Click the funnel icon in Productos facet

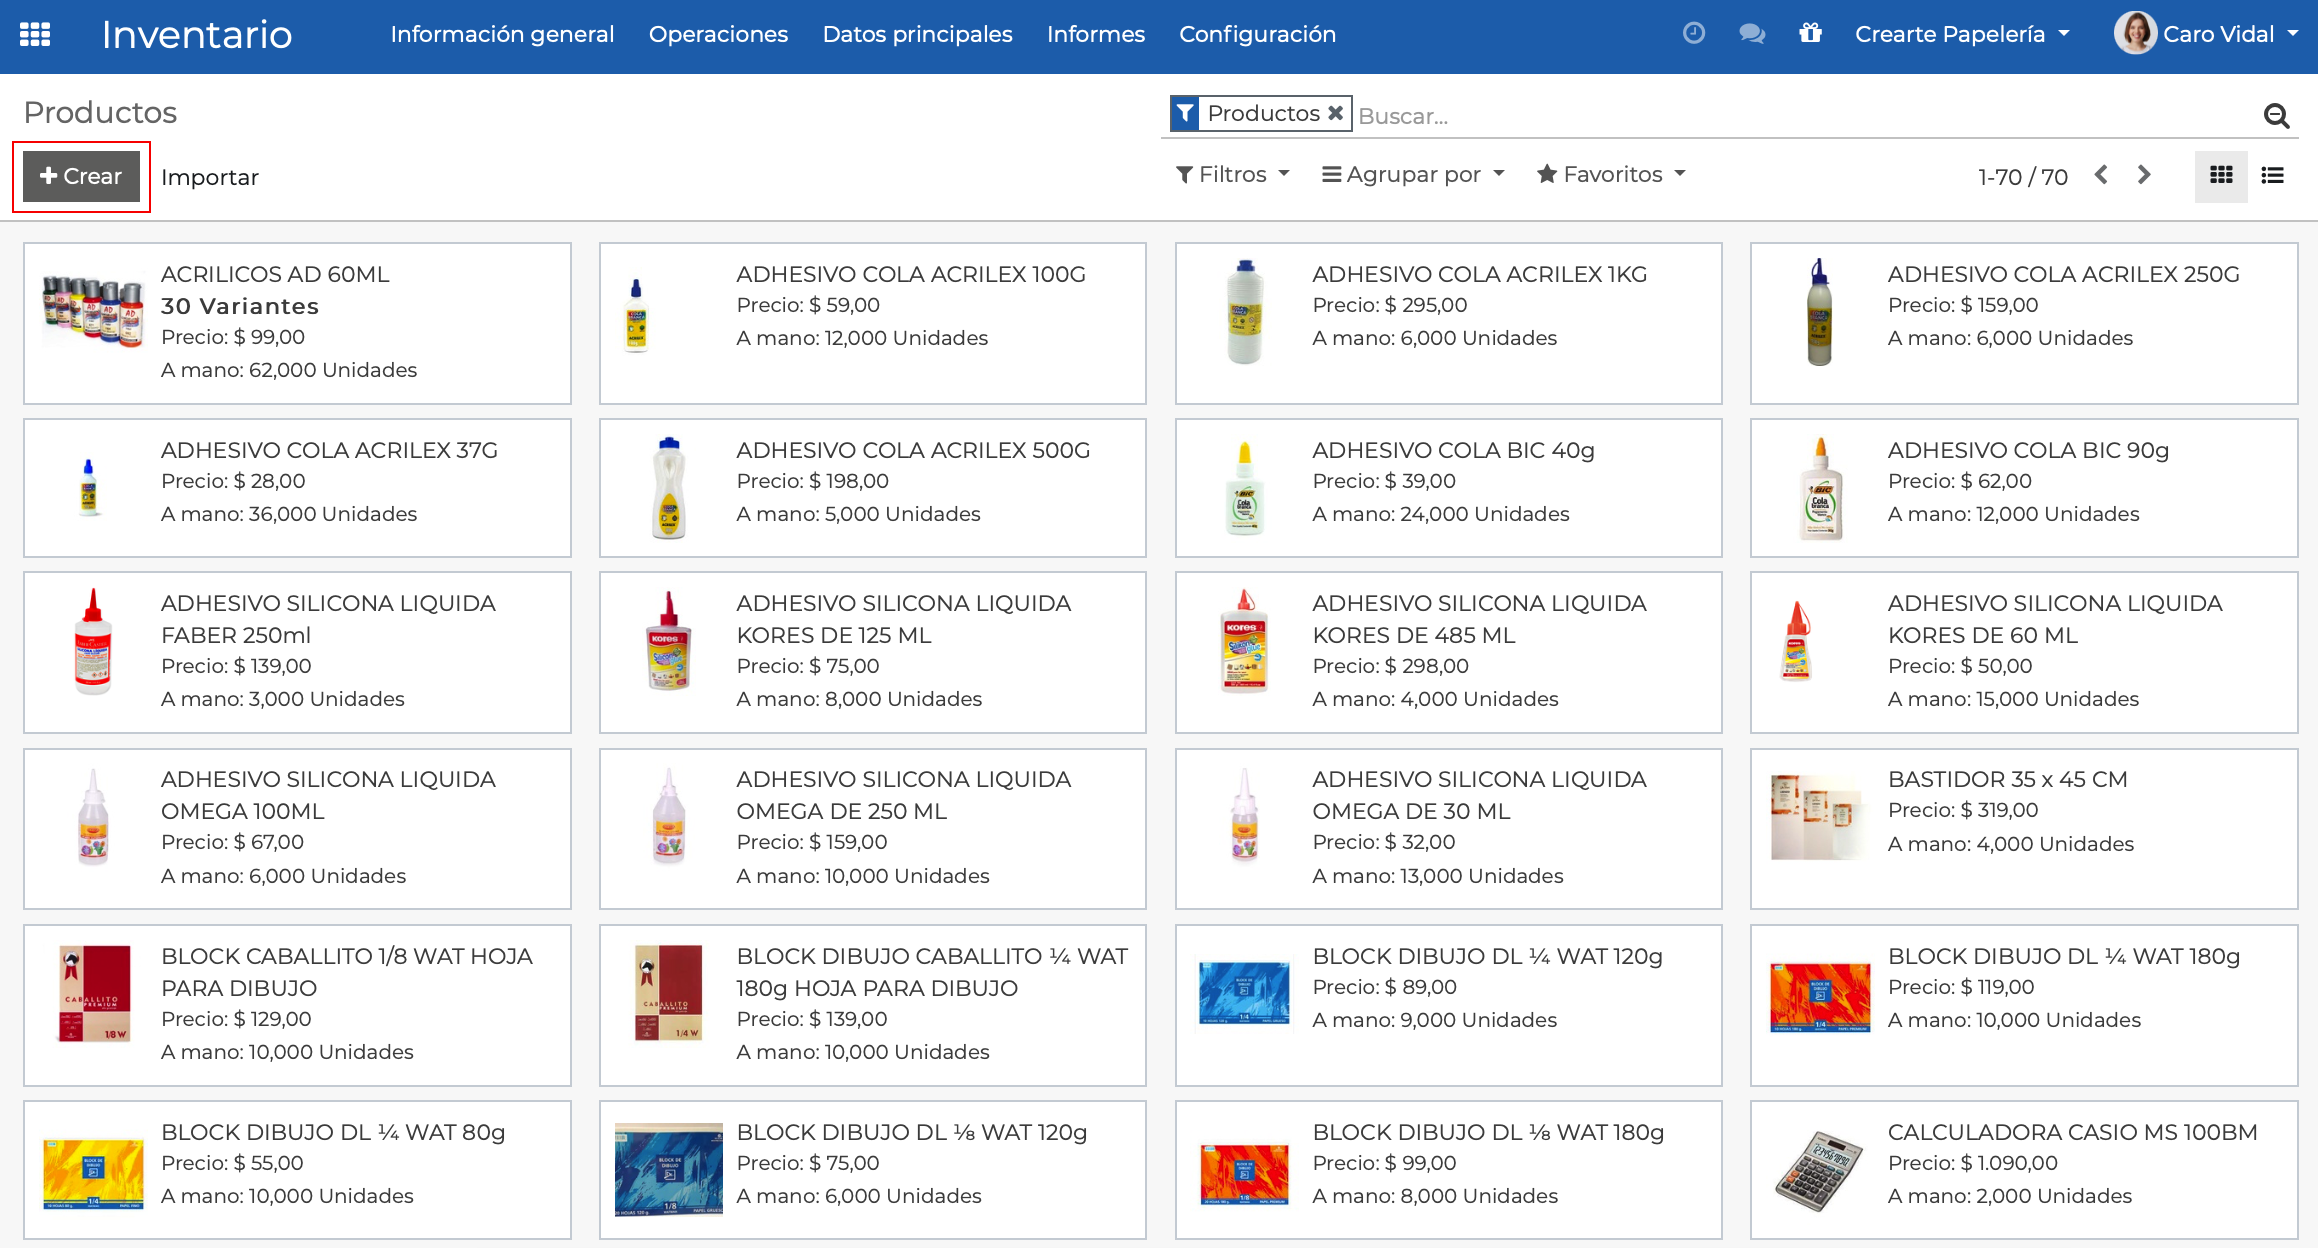pos(1185,113)
